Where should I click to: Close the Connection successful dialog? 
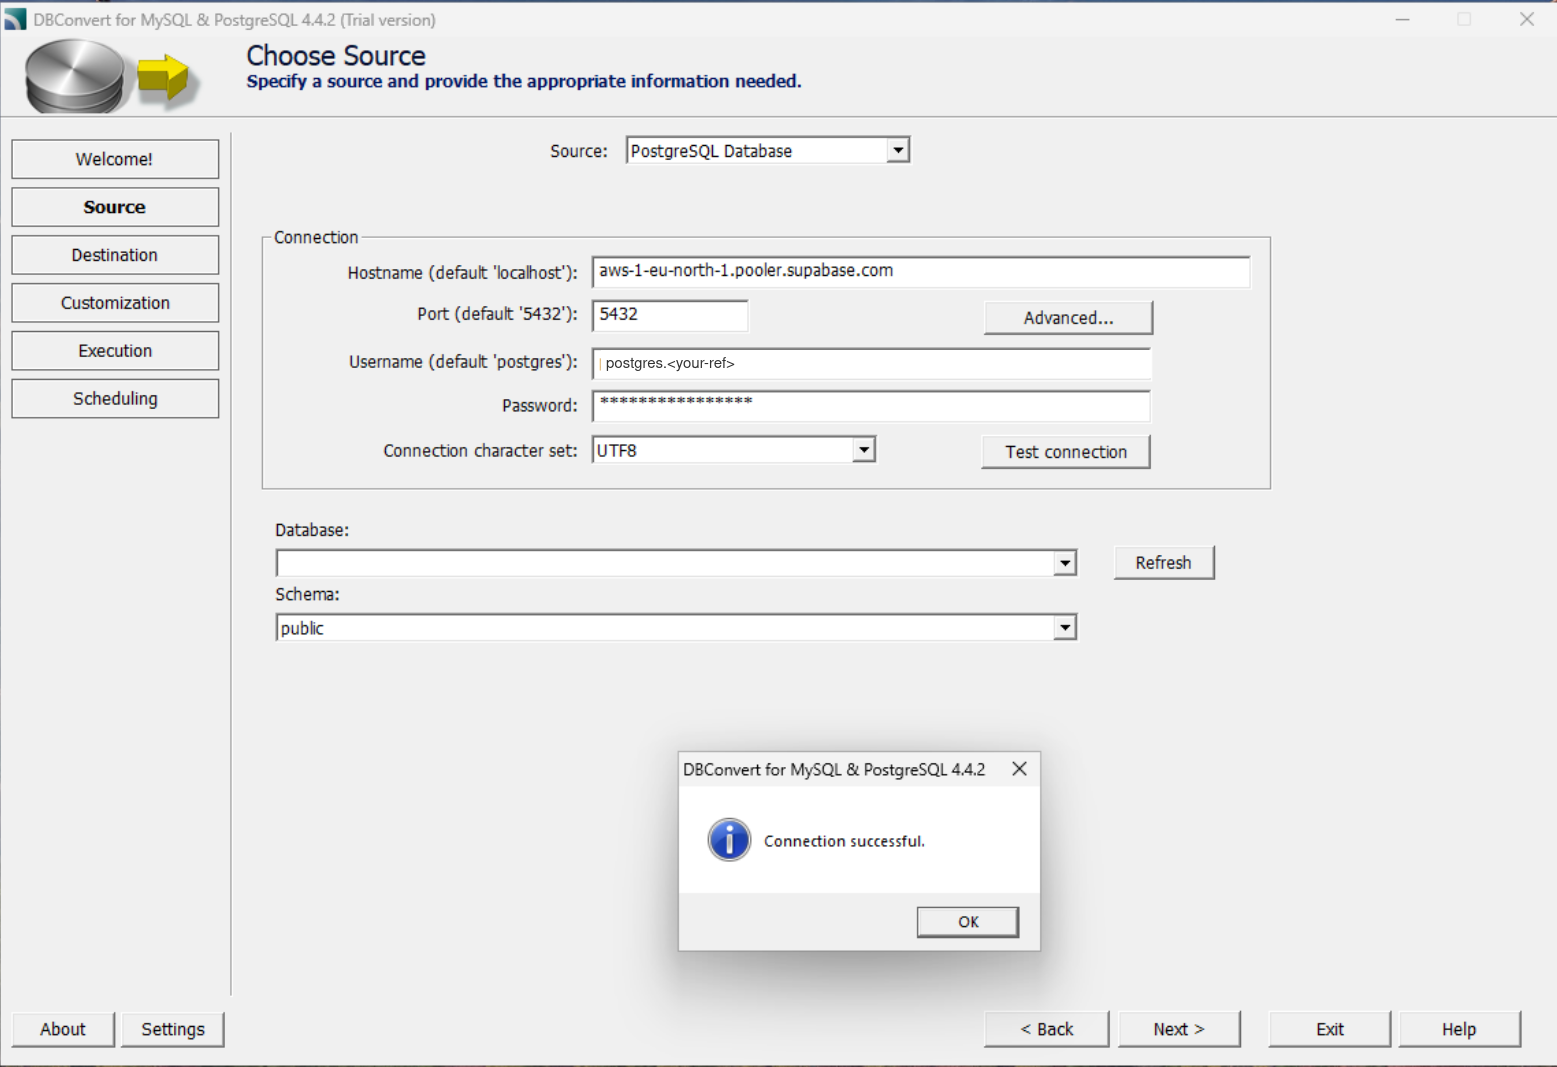(1019, 769)
